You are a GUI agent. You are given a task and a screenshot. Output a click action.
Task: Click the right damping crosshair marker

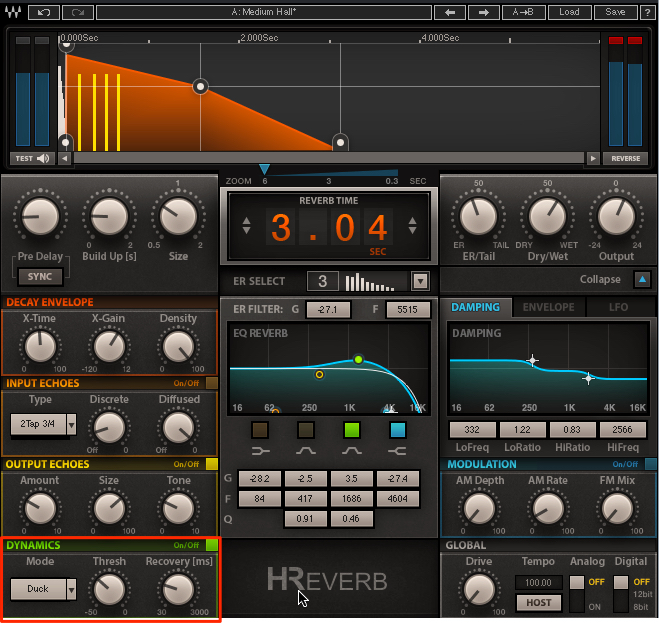588,378
